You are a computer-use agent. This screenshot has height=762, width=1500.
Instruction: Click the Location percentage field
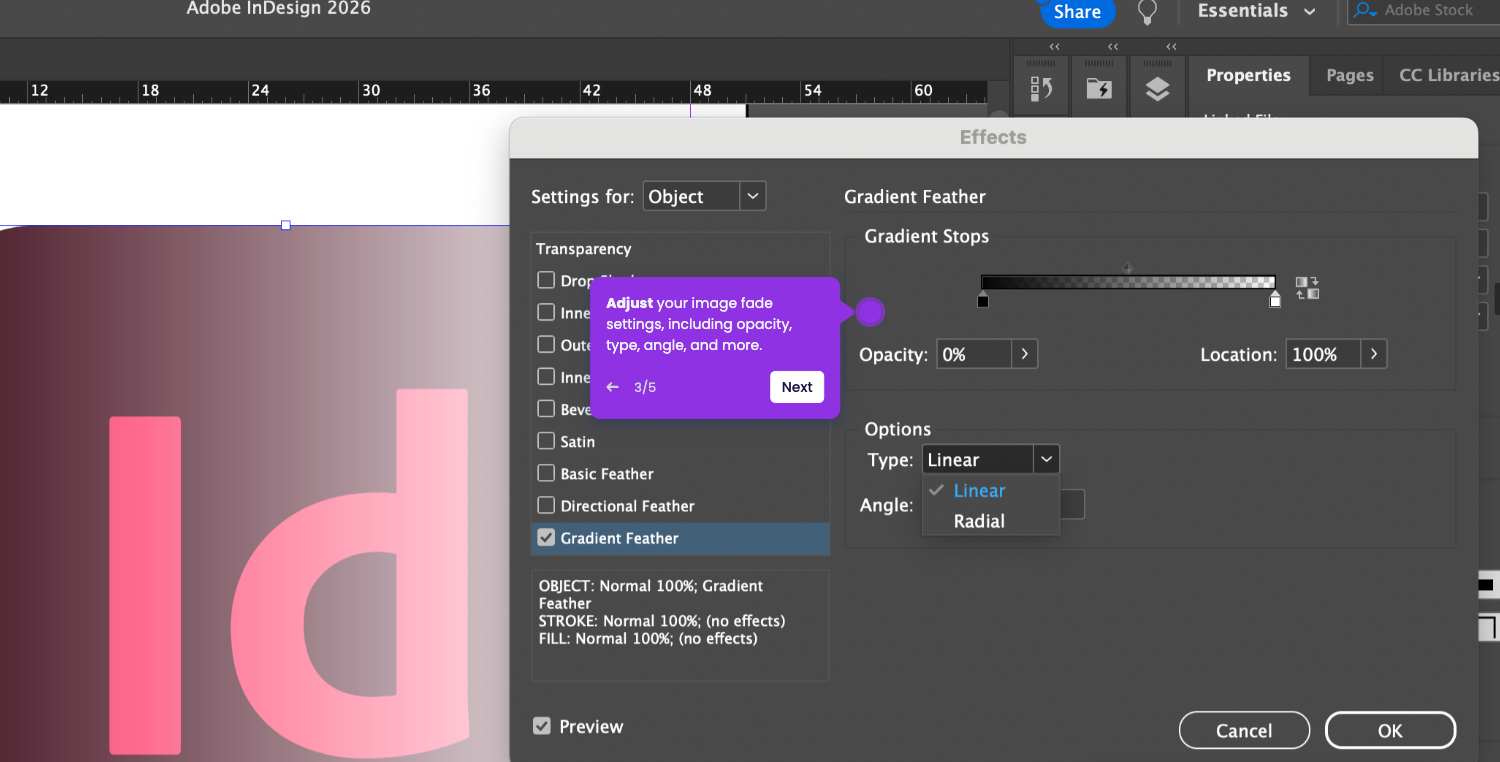coord(1323,354)
